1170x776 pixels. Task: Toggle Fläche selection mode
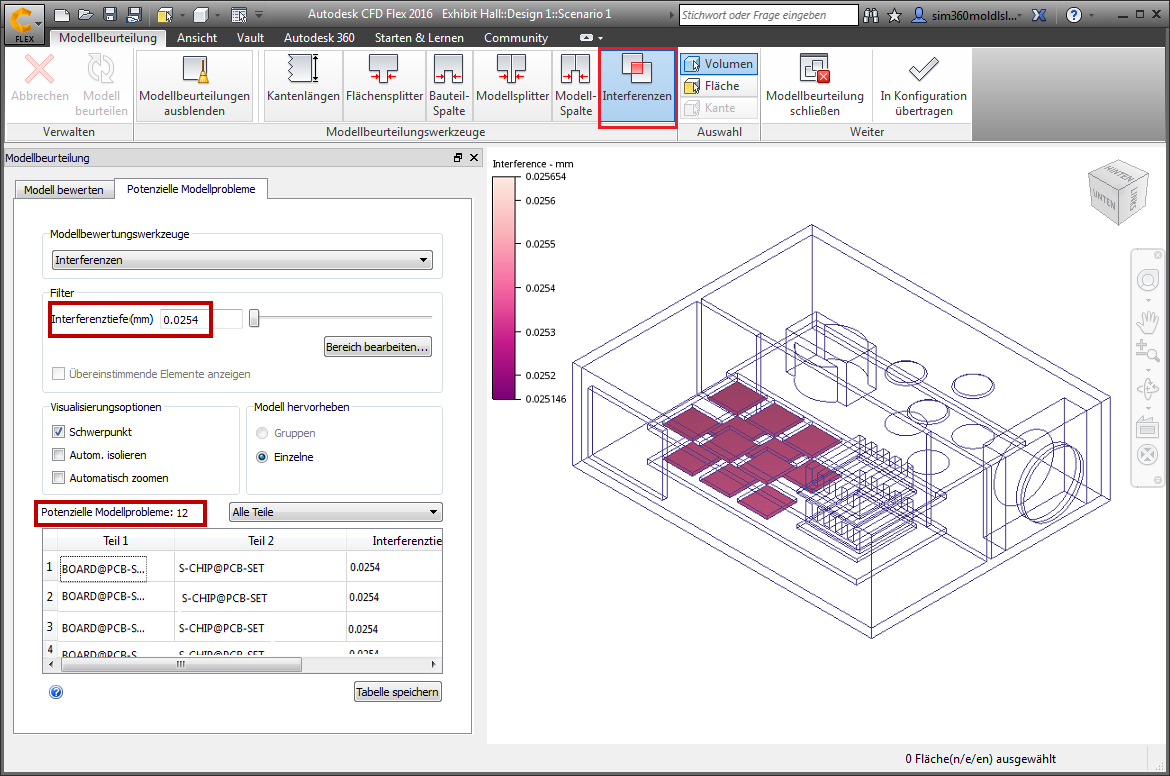pyautogui.click(x=719, y=86)
